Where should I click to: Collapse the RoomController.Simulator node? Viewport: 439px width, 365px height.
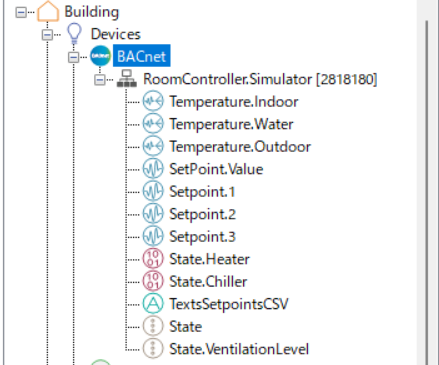pyautogui.click(x=100, y=80)
